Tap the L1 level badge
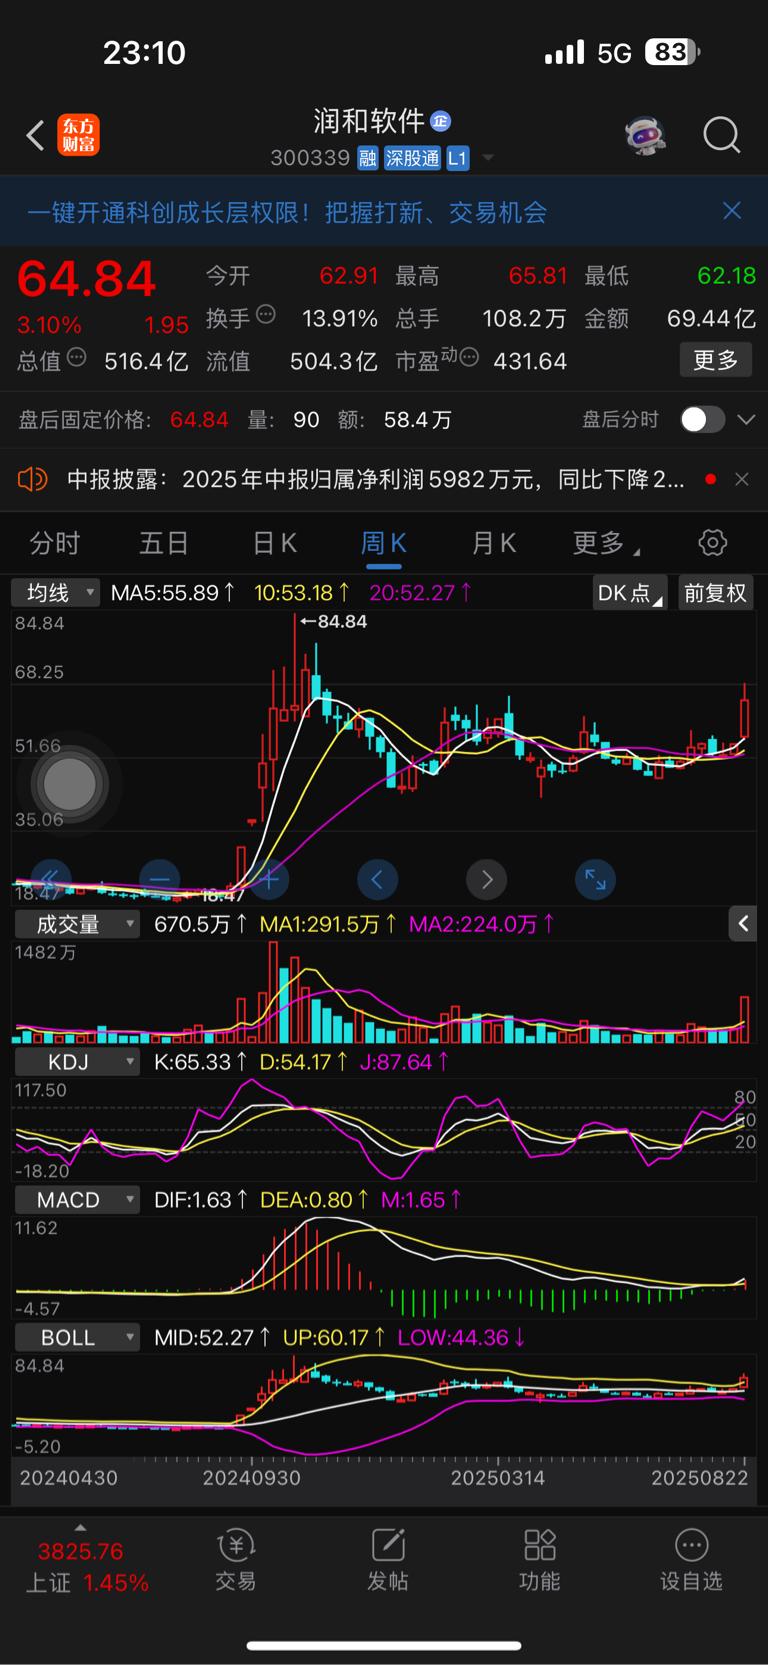 click(457, 158)
